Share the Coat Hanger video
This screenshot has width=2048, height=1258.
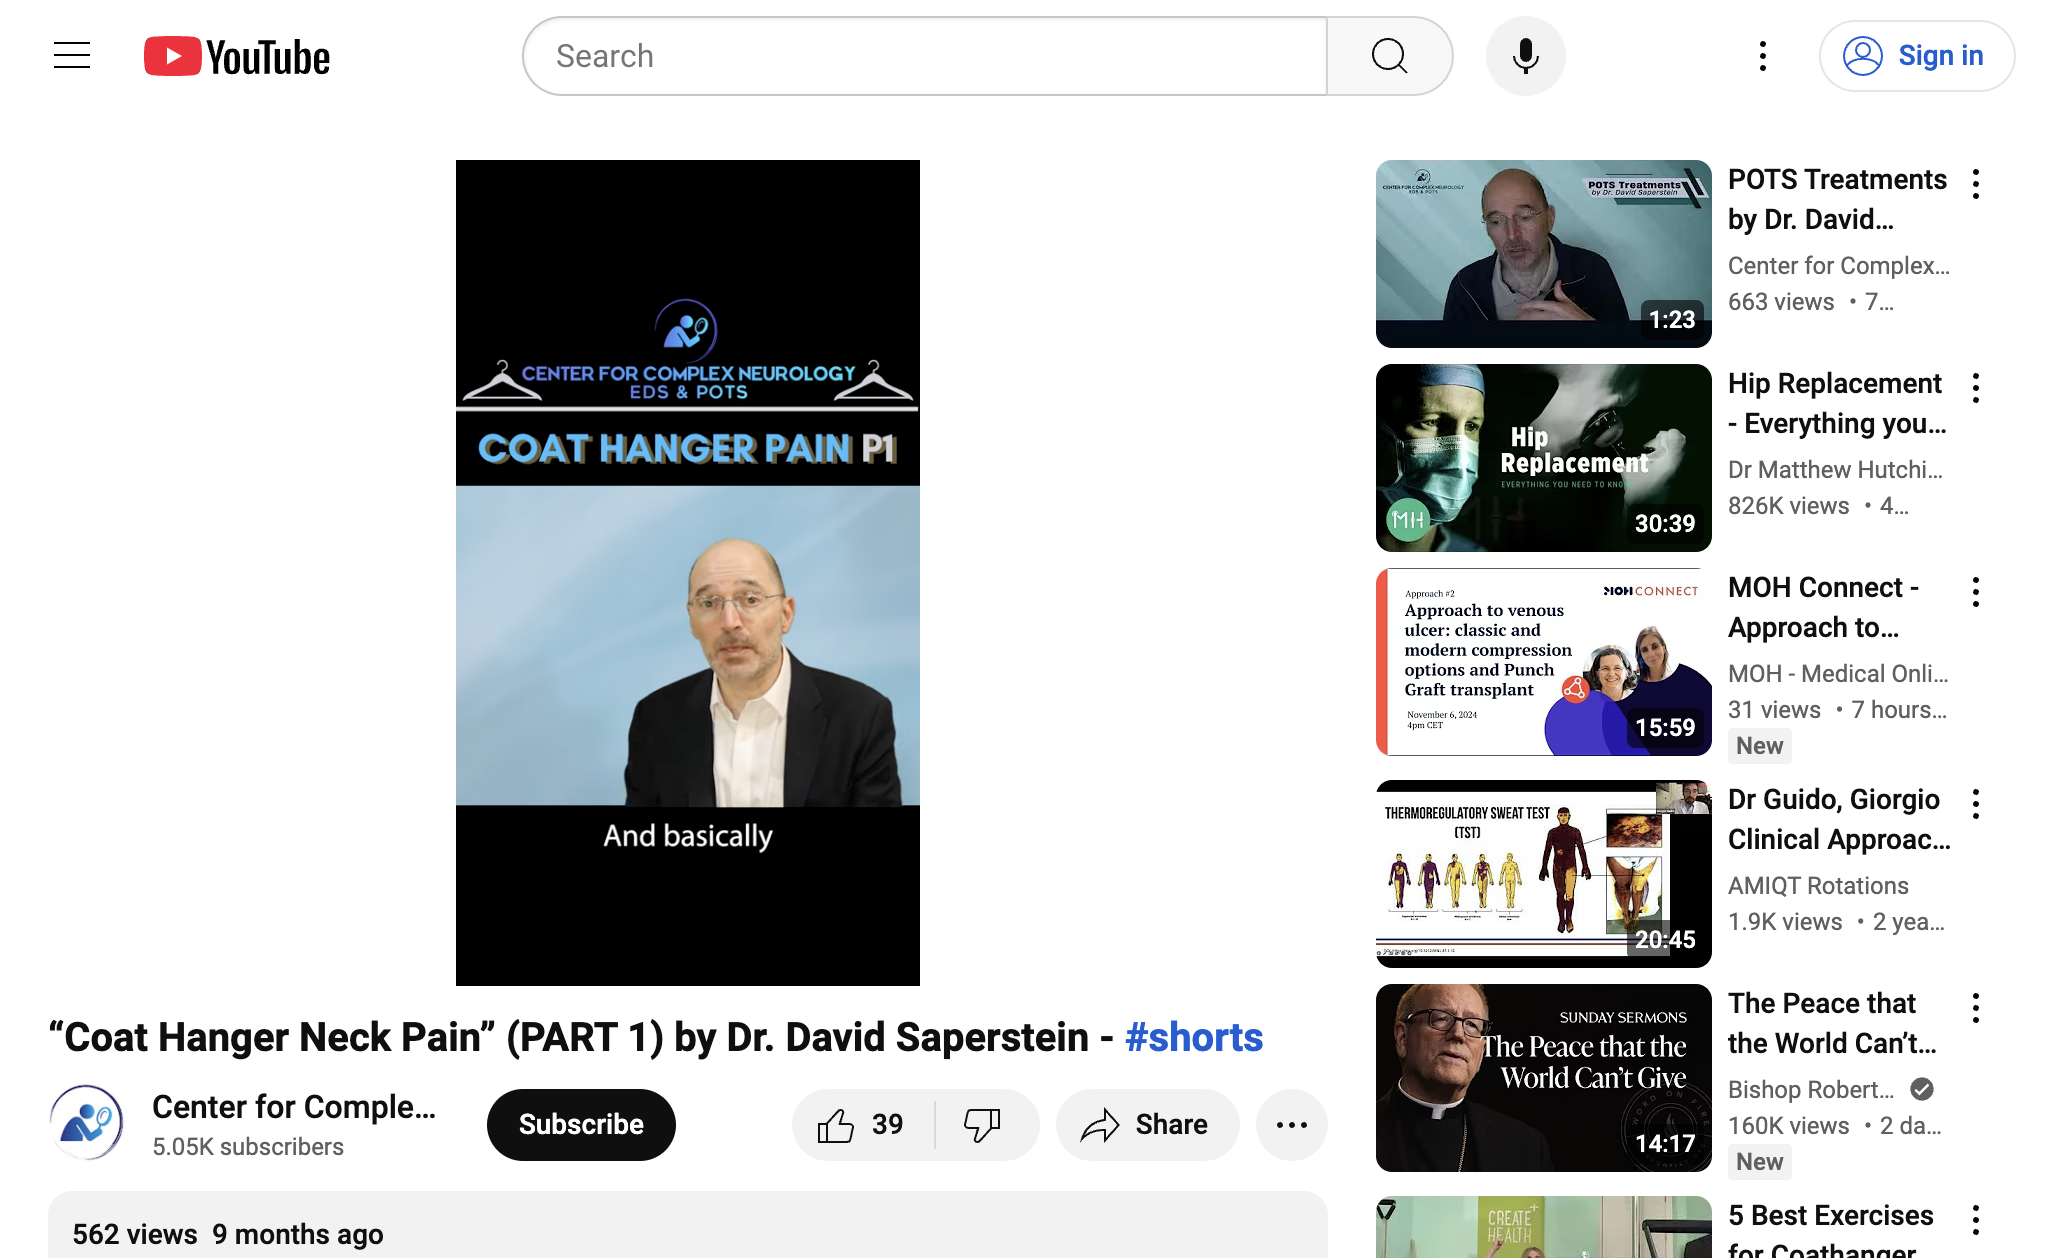tap(1147, 1125)
